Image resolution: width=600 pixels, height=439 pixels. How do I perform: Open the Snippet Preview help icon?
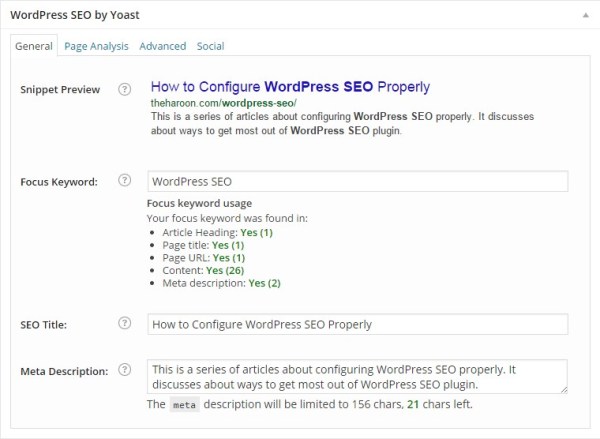tap(124, 89)
